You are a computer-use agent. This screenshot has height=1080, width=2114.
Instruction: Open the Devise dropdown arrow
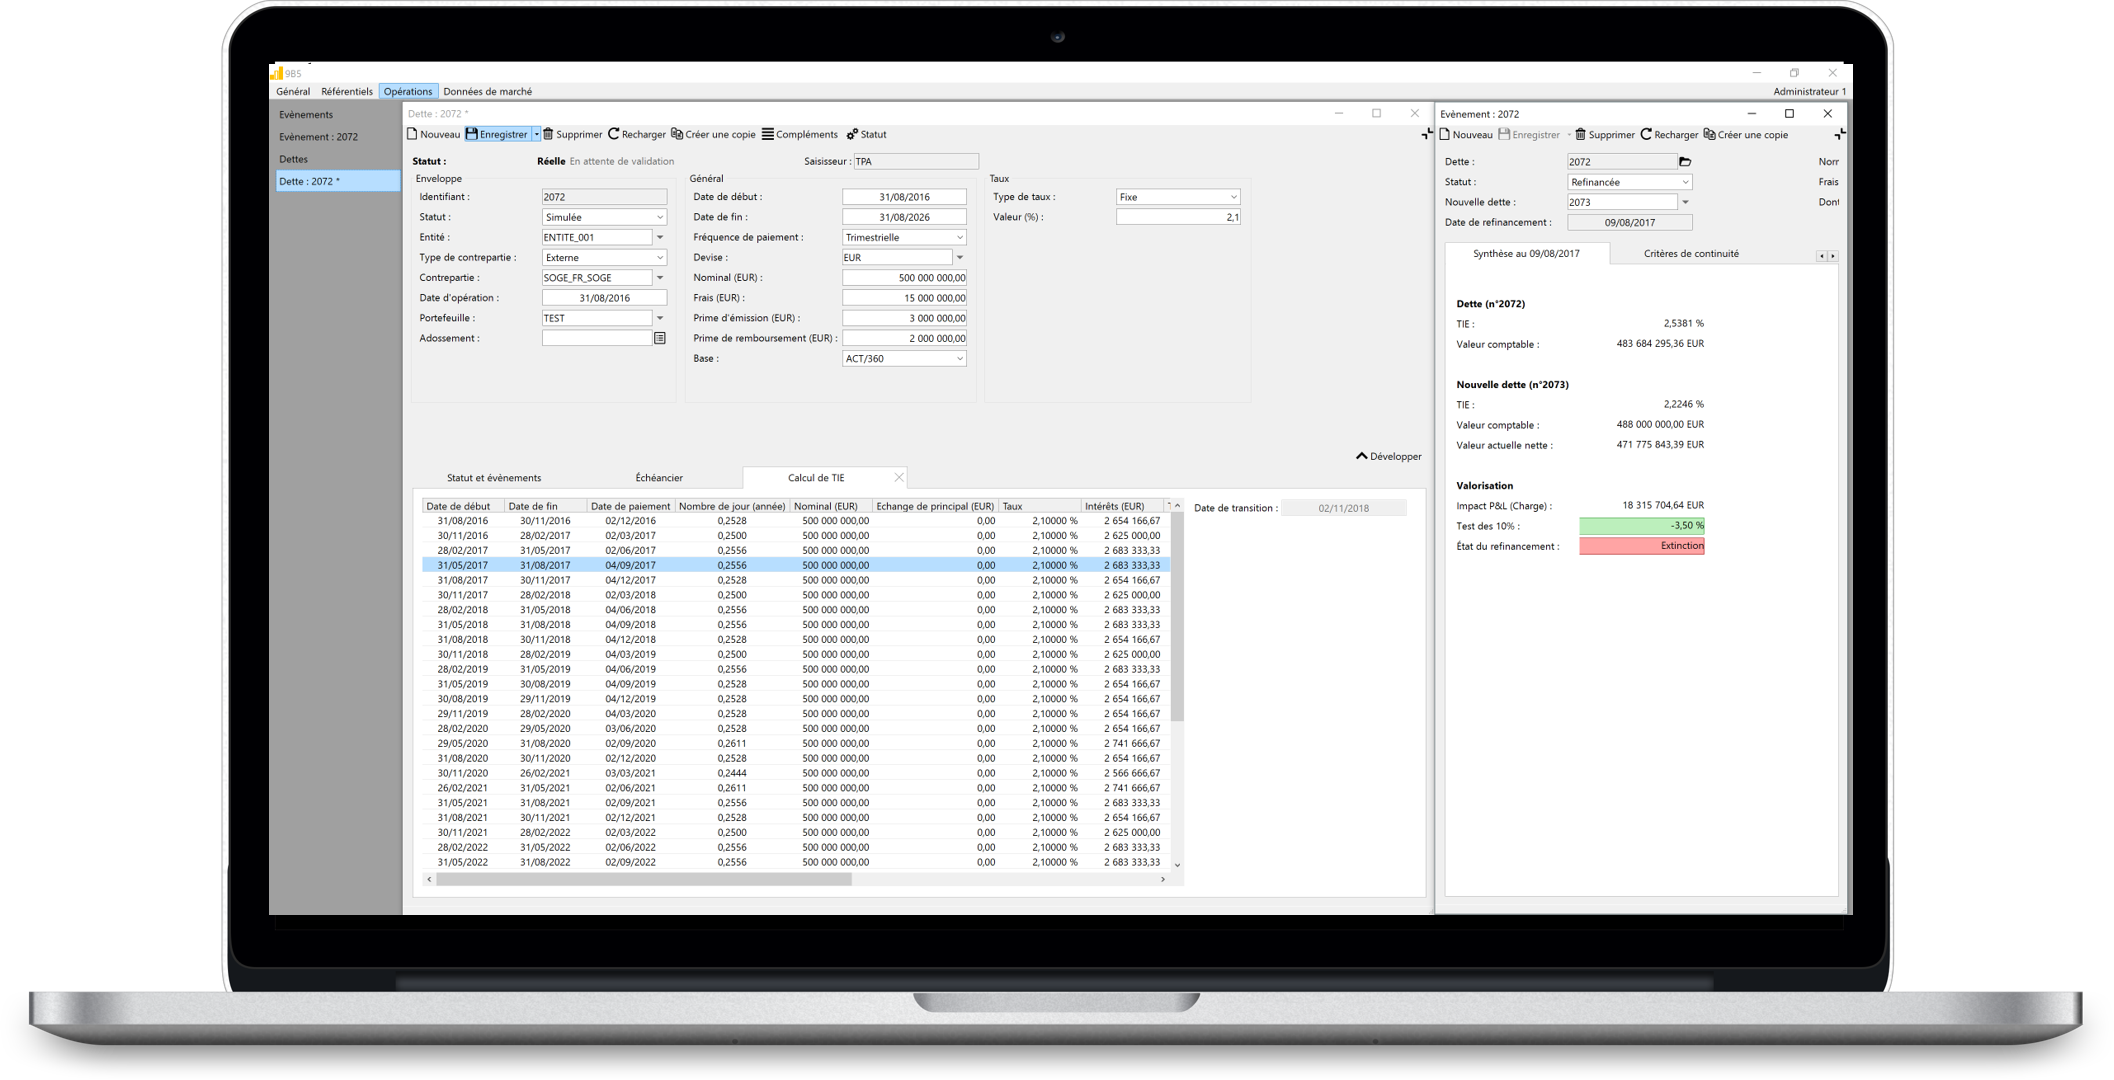click(x=960, y=258)
